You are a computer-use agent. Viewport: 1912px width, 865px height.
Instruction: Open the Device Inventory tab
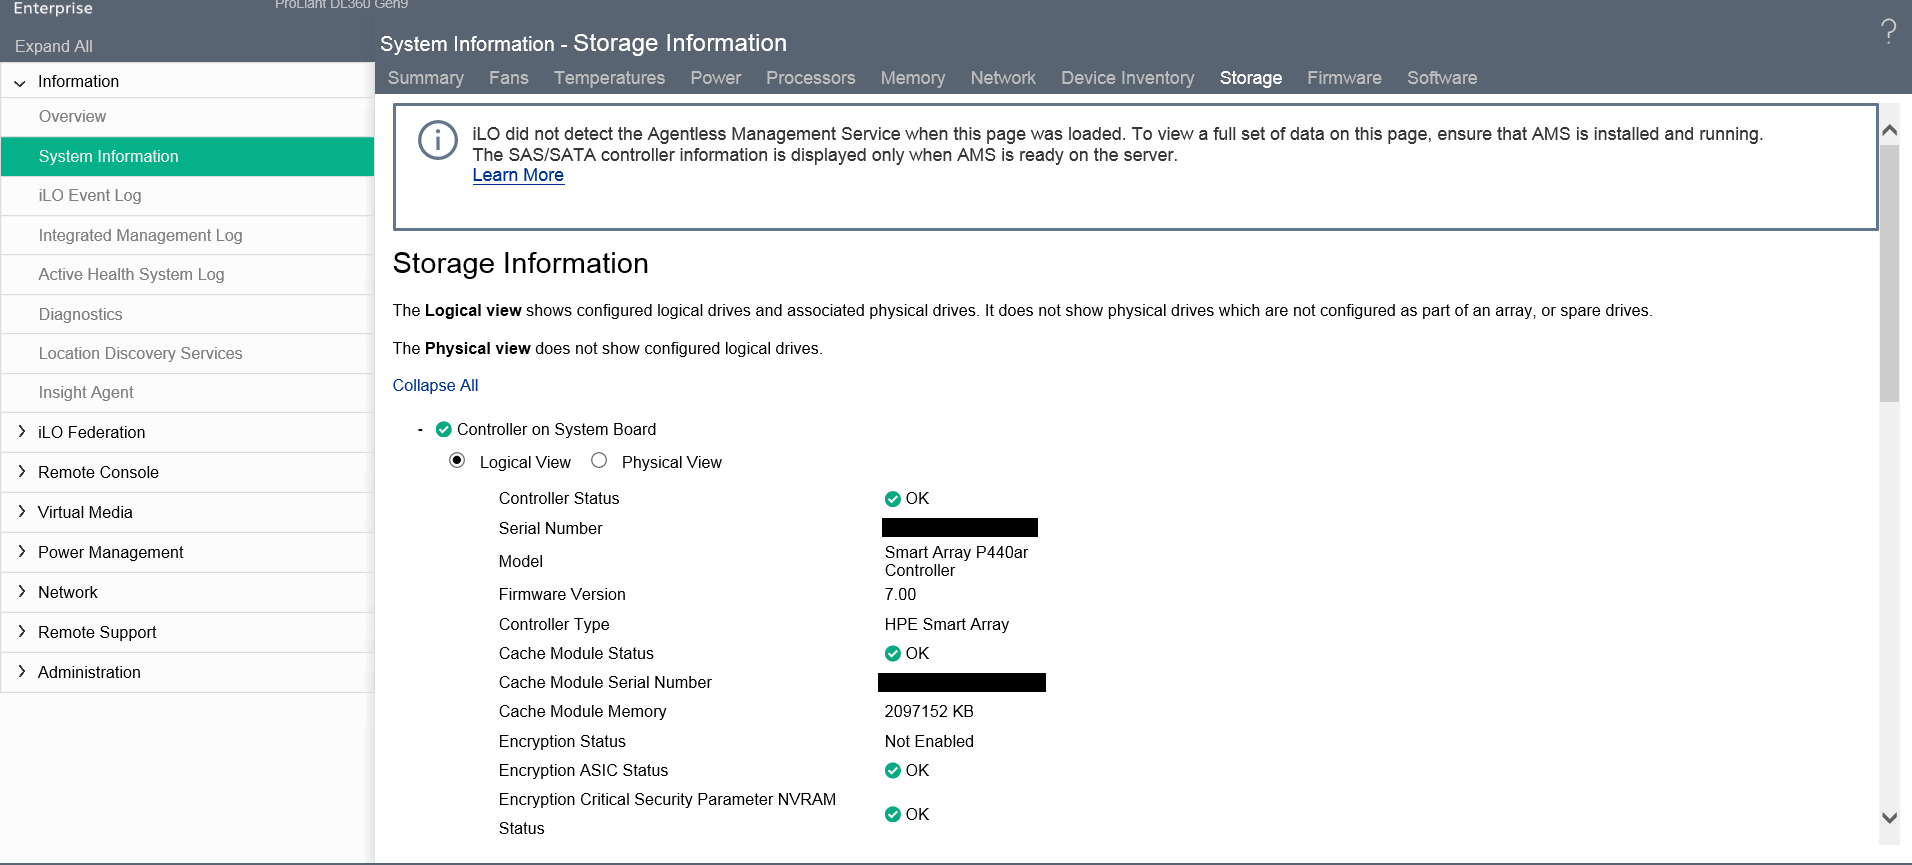coord(1127,78)
